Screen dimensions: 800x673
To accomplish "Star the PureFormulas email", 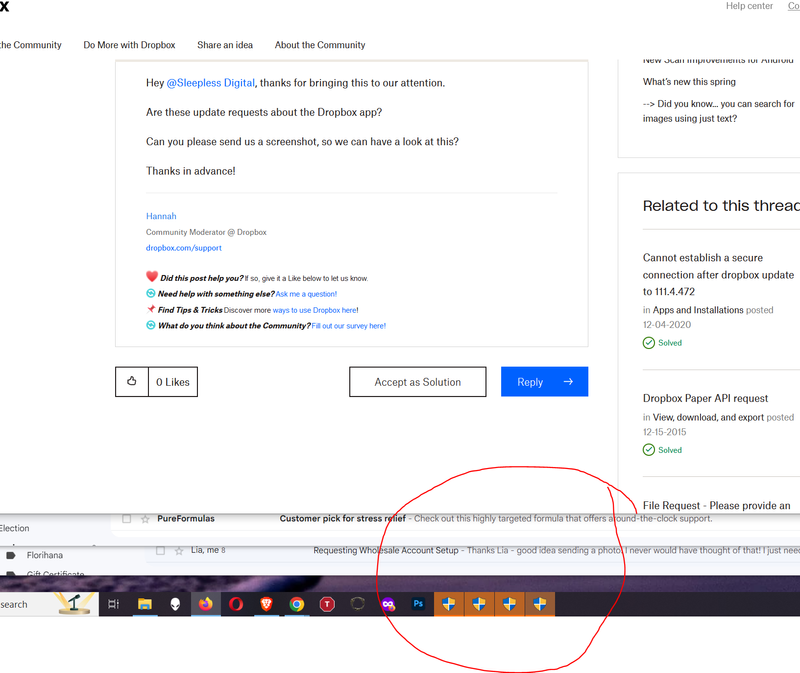I will point(145,519).
